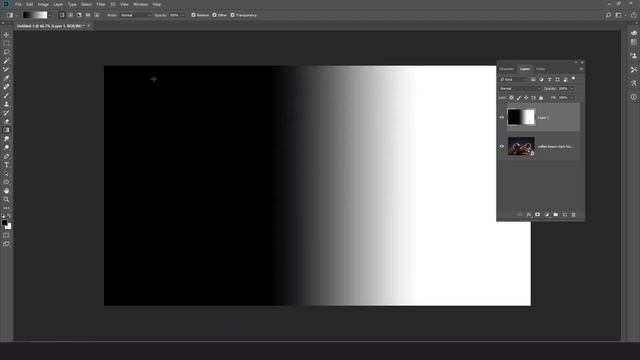Viewport: 640px width, 360px height.
Task: Open layer blend mode Normal dropdown
Action: pos(520,89)
